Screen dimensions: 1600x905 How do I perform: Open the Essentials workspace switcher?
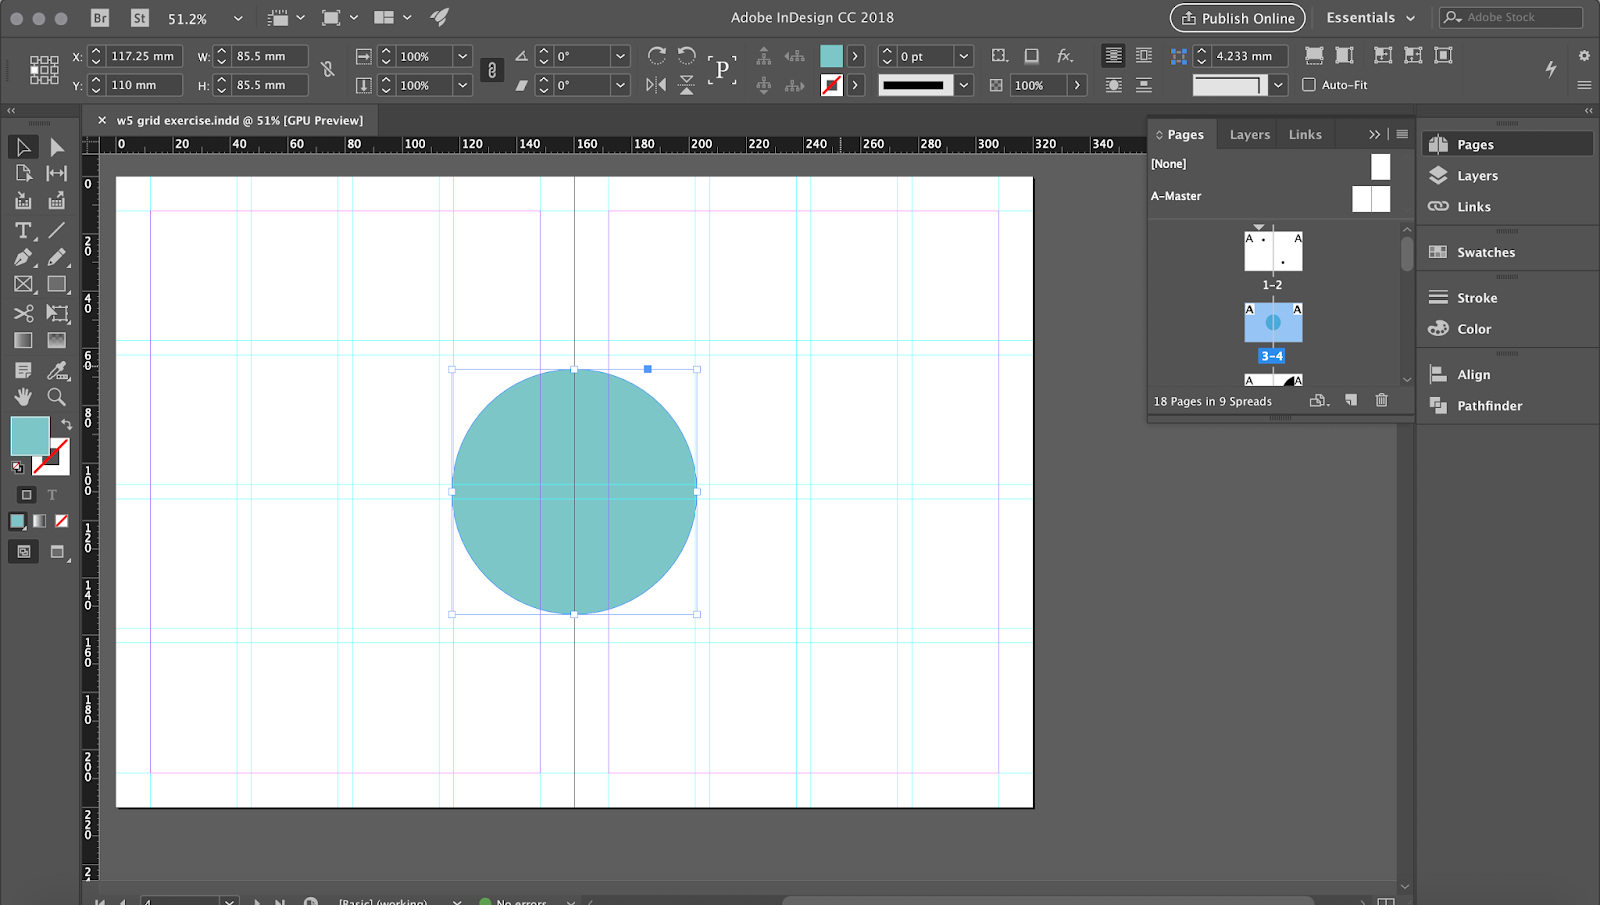tap(1370, 17)
